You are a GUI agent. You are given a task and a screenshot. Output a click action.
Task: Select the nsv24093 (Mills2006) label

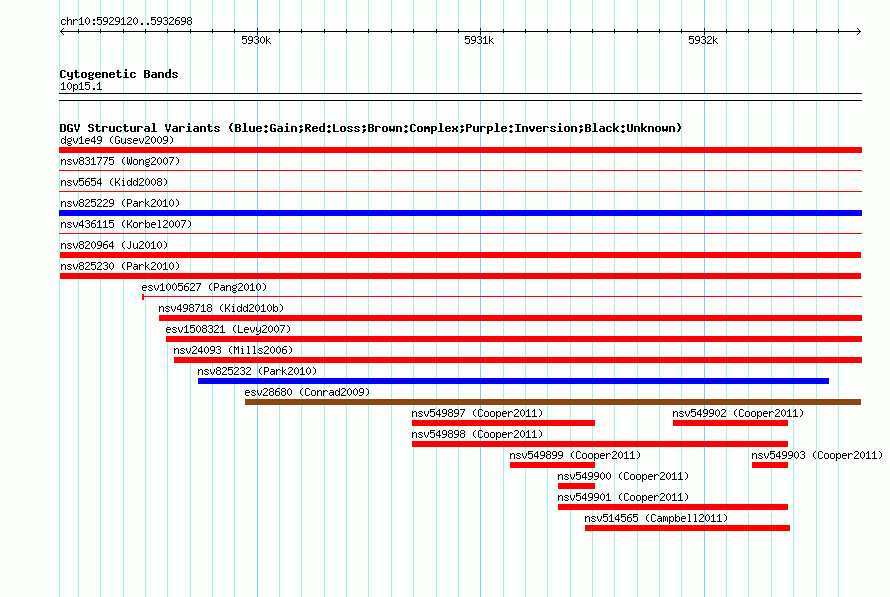(x=233, y=350)
